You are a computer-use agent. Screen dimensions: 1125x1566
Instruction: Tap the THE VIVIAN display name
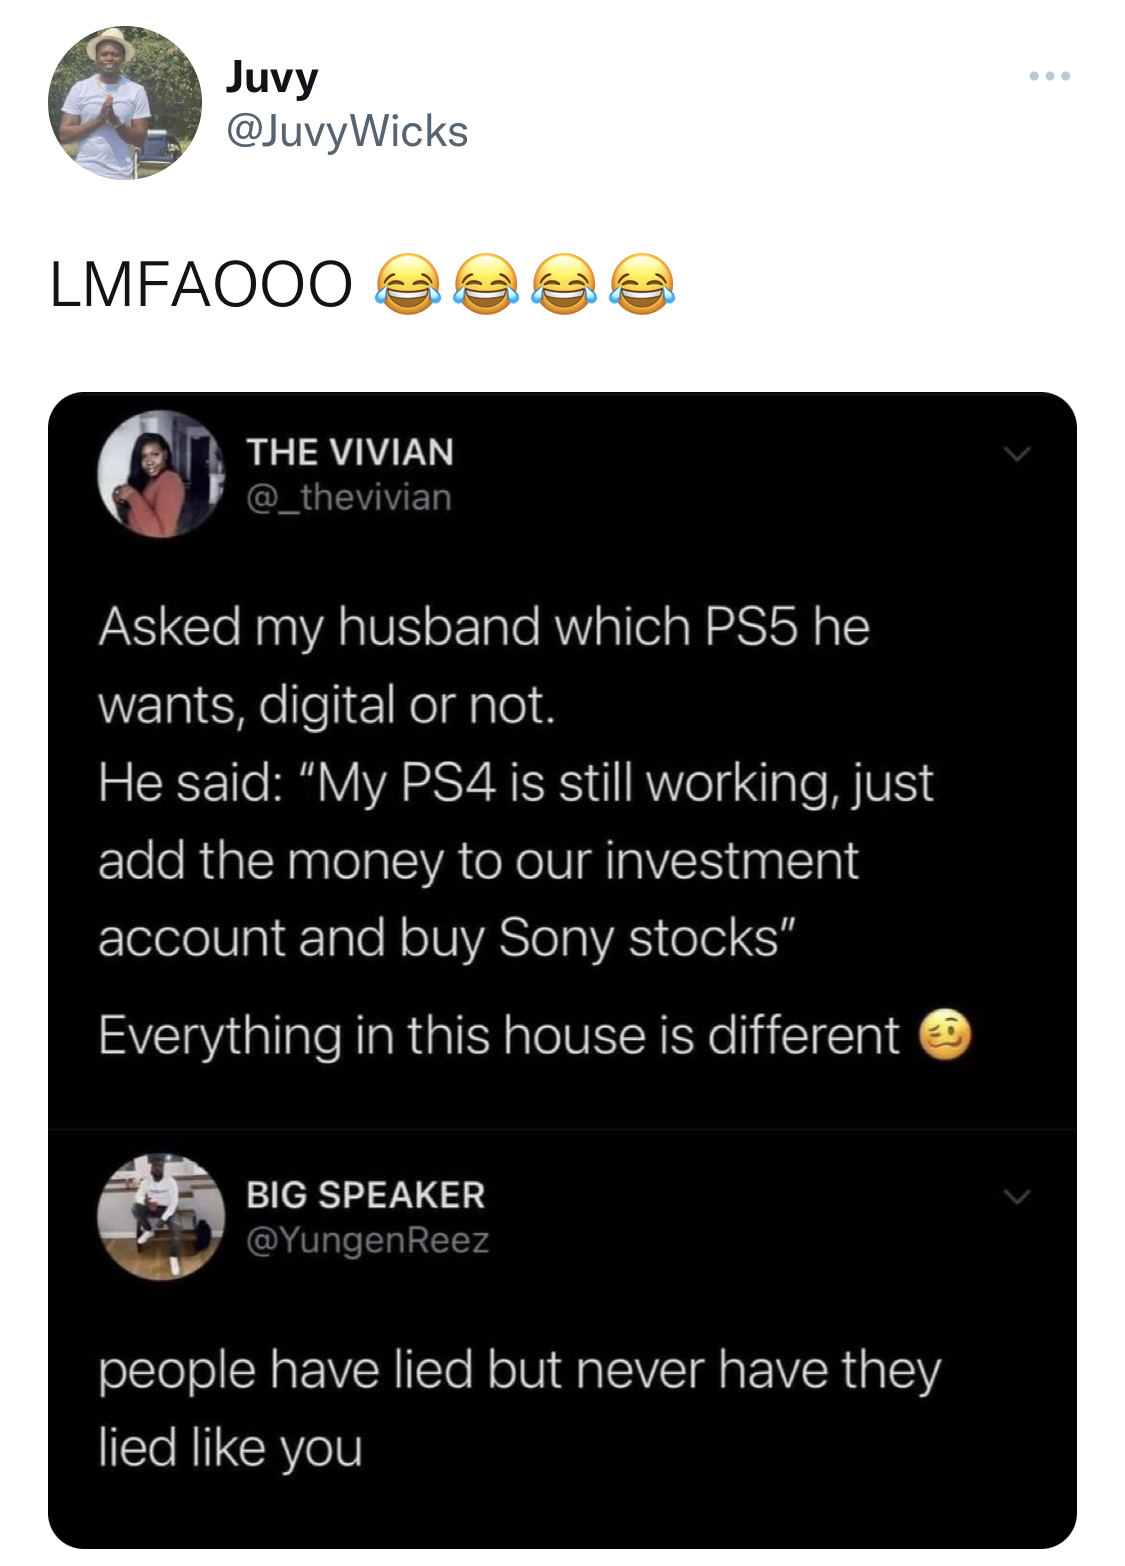350,452
